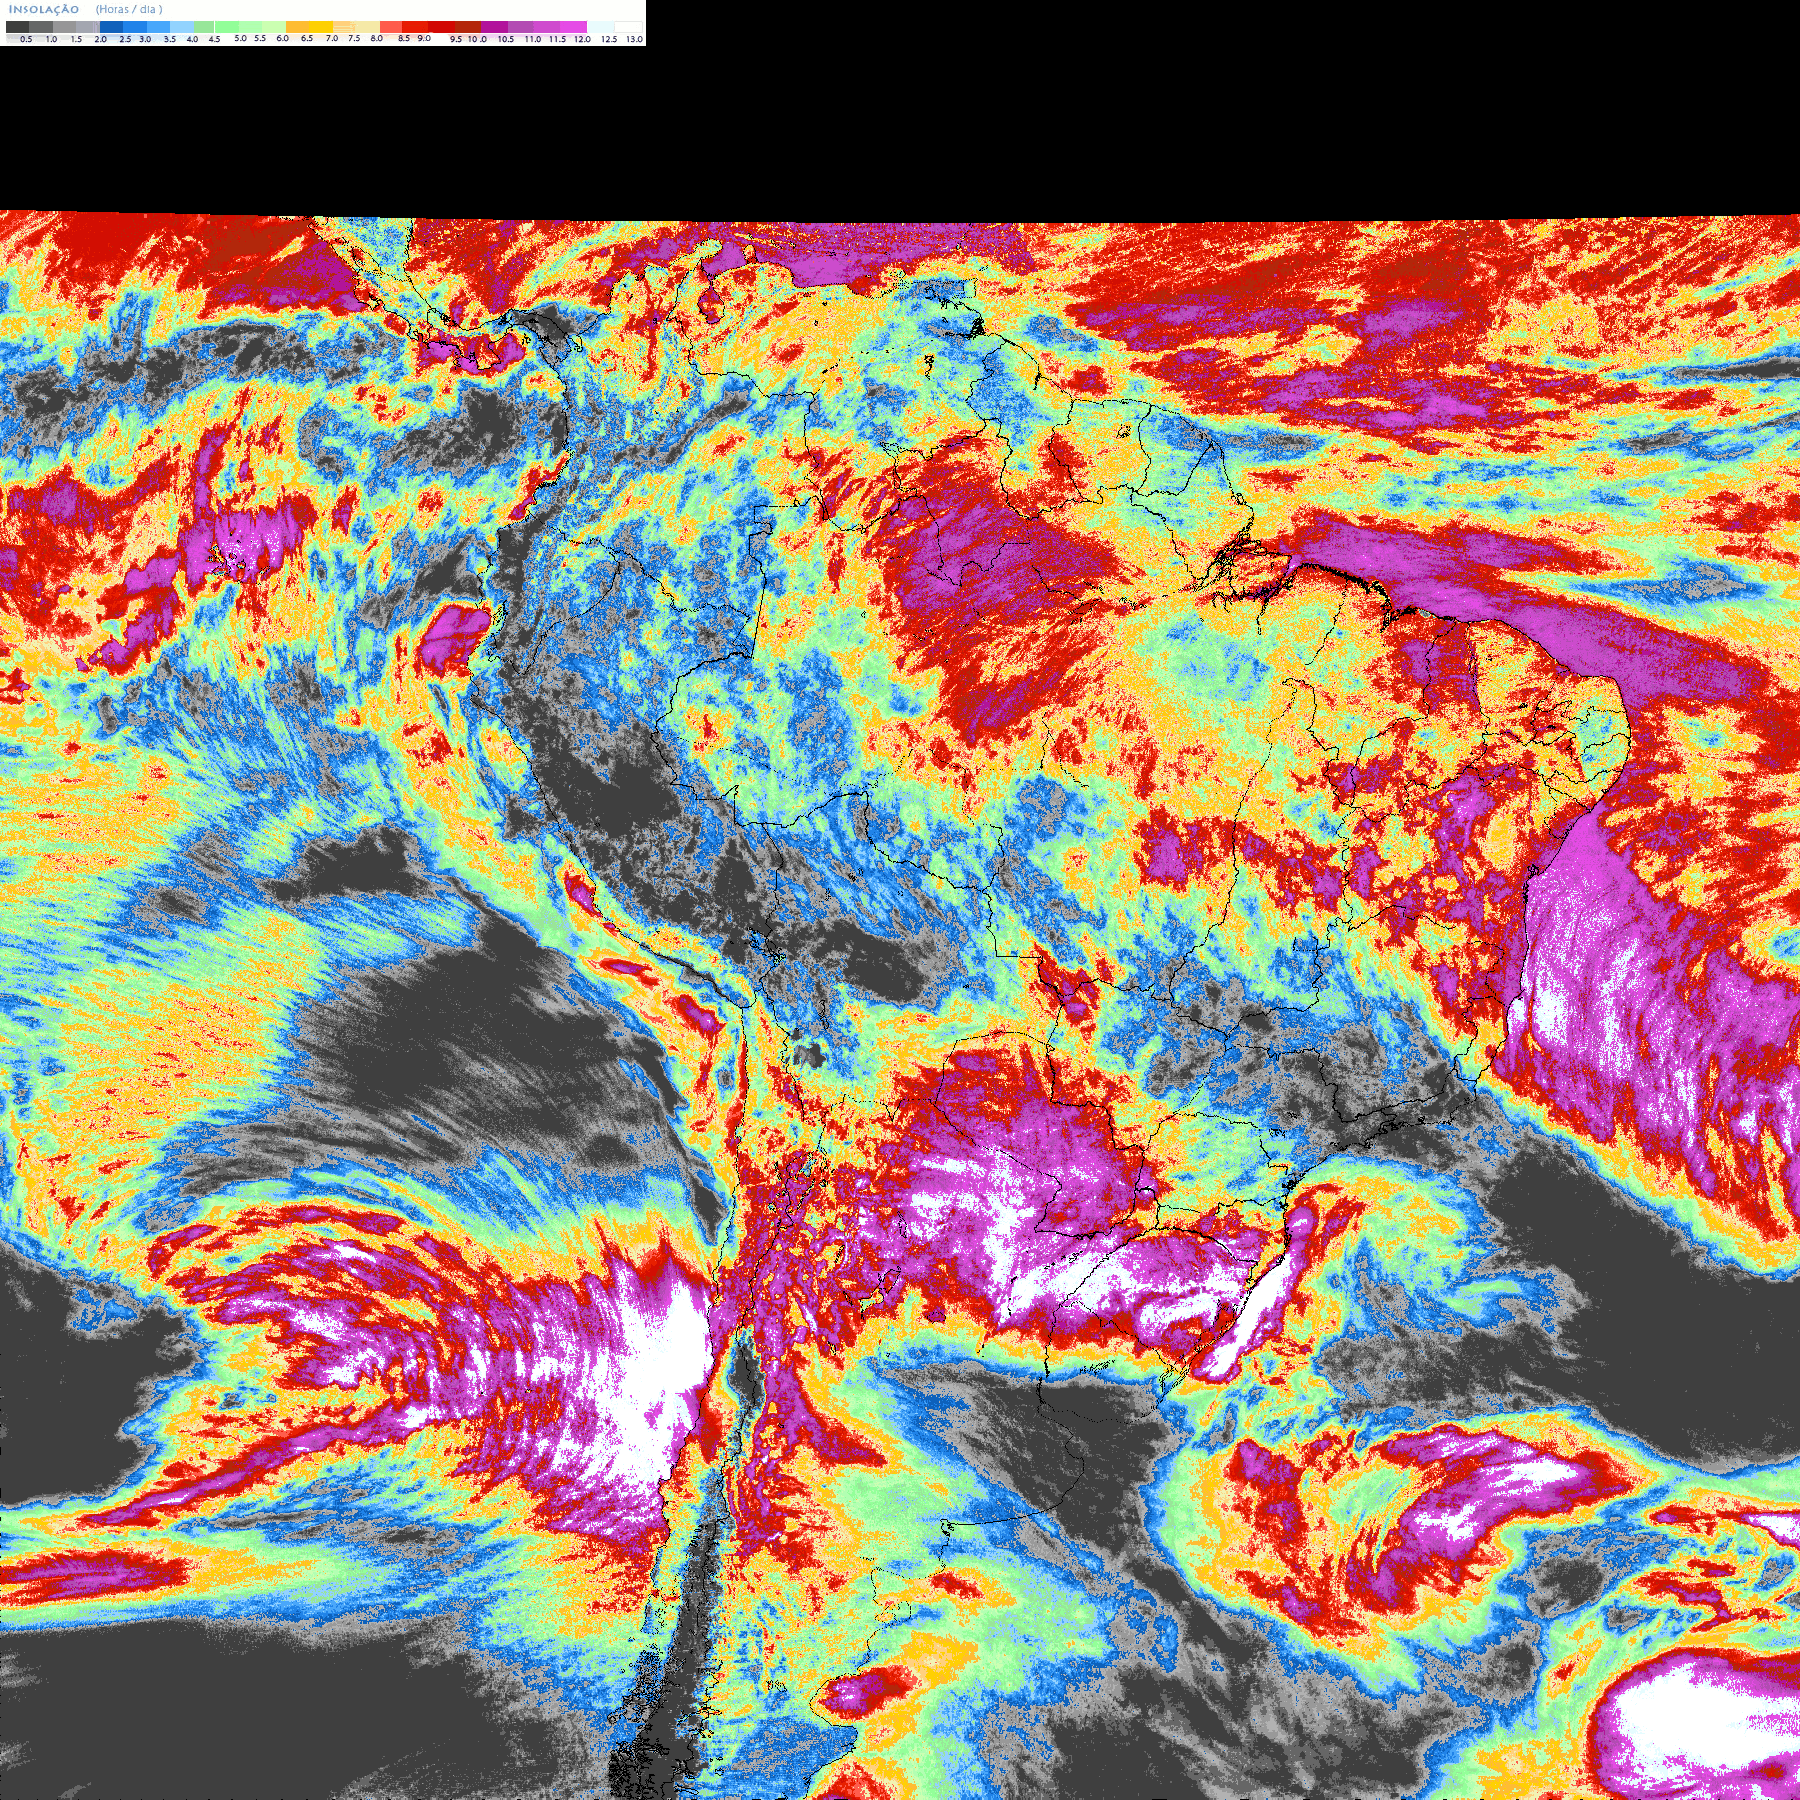Click the bright magenta swatch before 12.0
1800x1800 pixels.
click(573, 27)
